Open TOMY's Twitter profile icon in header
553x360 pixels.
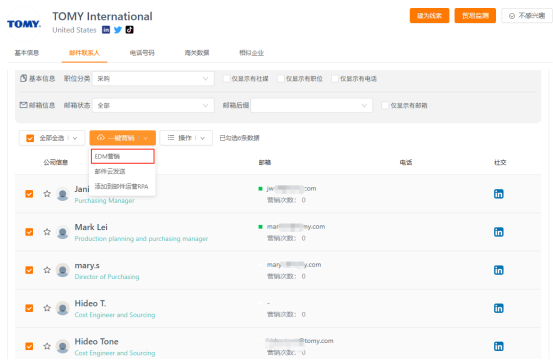click(118, 30)
